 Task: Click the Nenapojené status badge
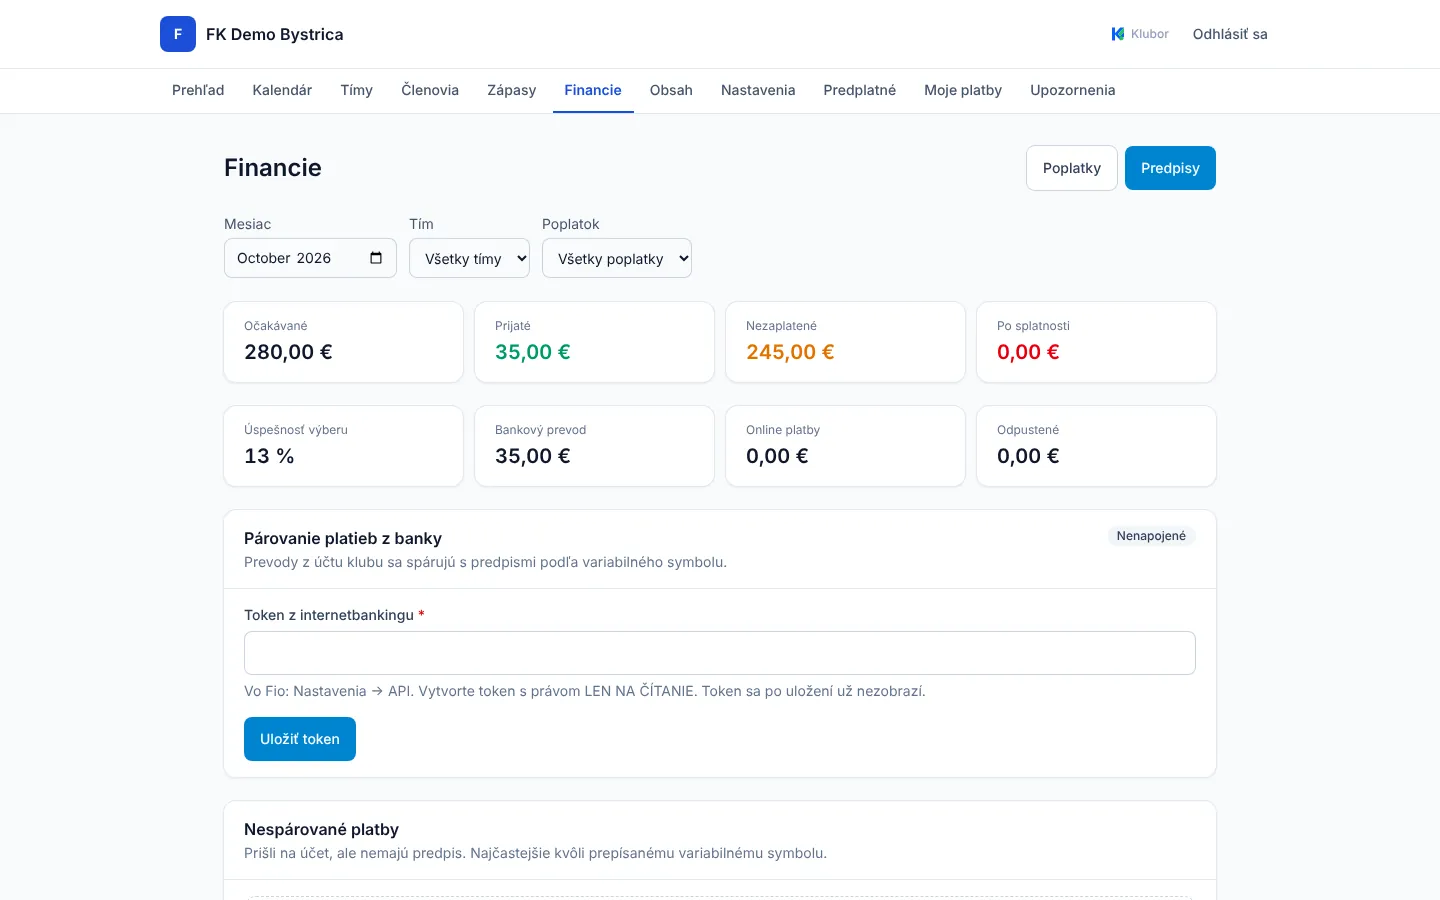1151,536
